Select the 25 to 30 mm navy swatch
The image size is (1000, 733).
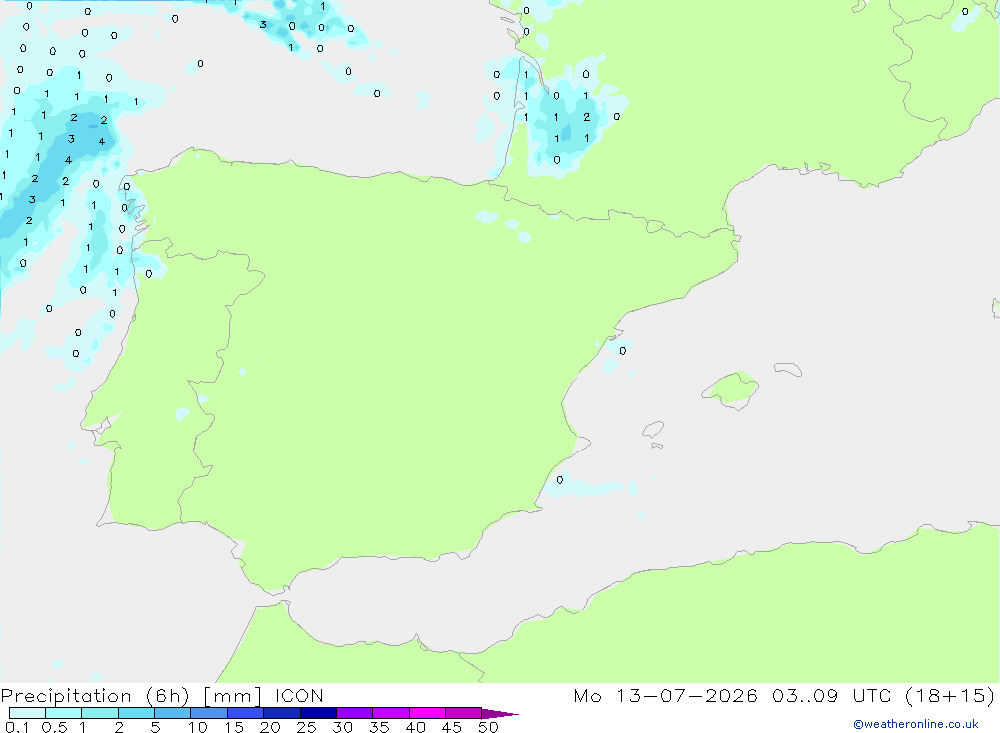[x=318, y=713]
